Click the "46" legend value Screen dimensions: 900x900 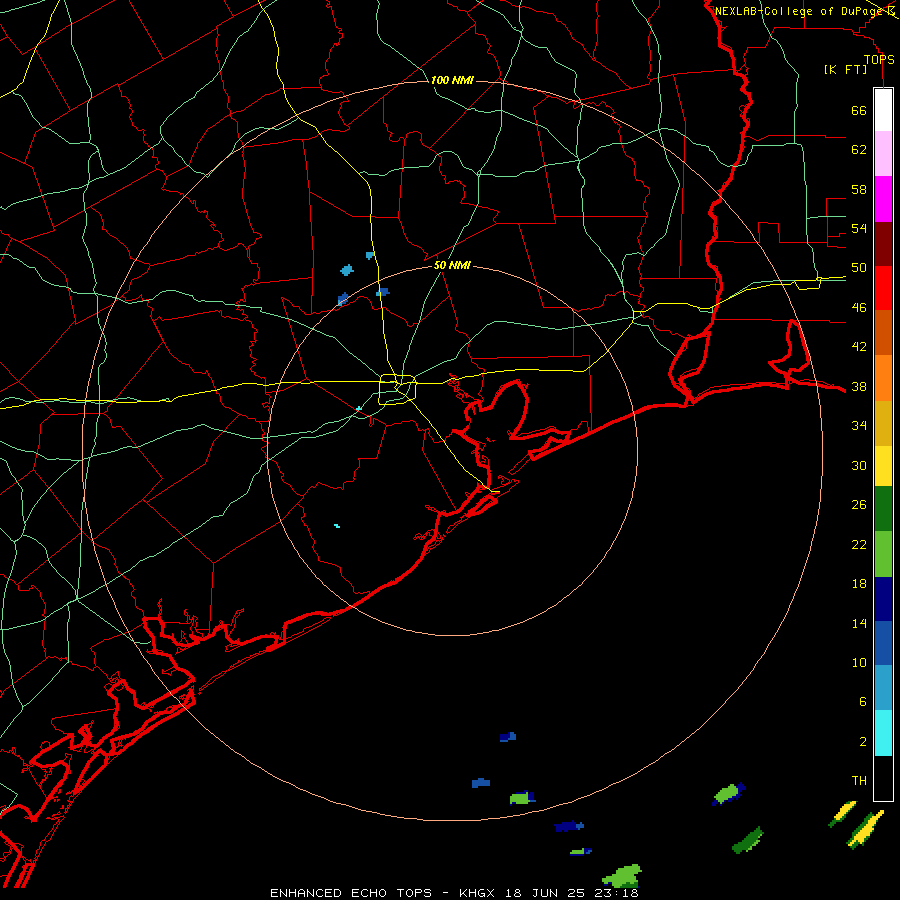(x=859, y=308)
